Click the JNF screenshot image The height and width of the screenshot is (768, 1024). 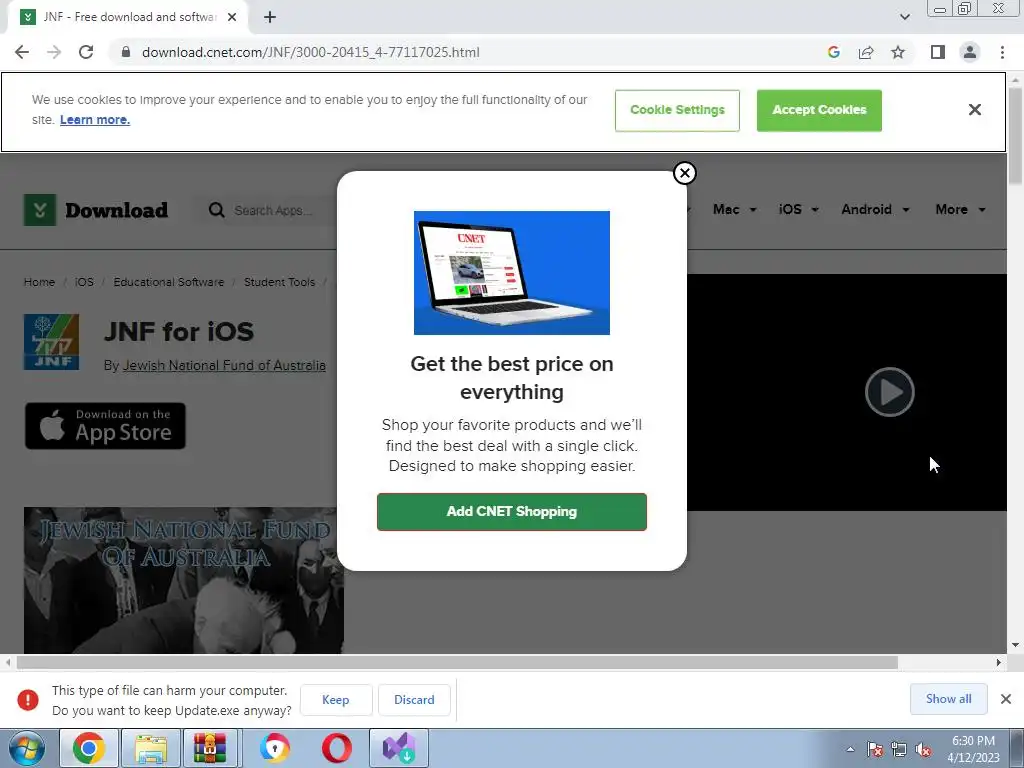tap(184, 580)
